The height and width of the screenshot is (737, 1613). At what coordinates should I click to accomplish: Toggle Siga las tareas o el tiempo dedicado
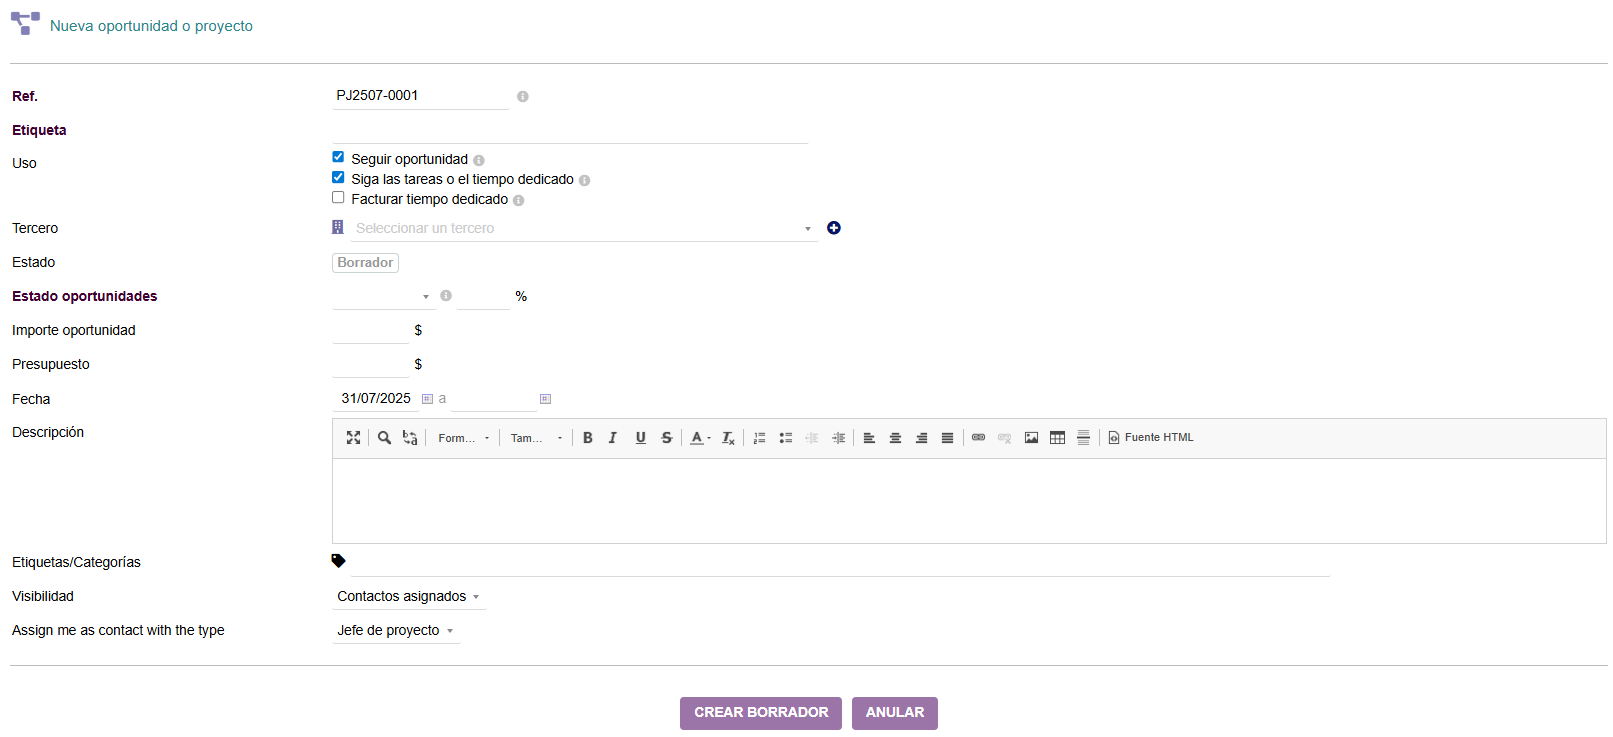338,177
